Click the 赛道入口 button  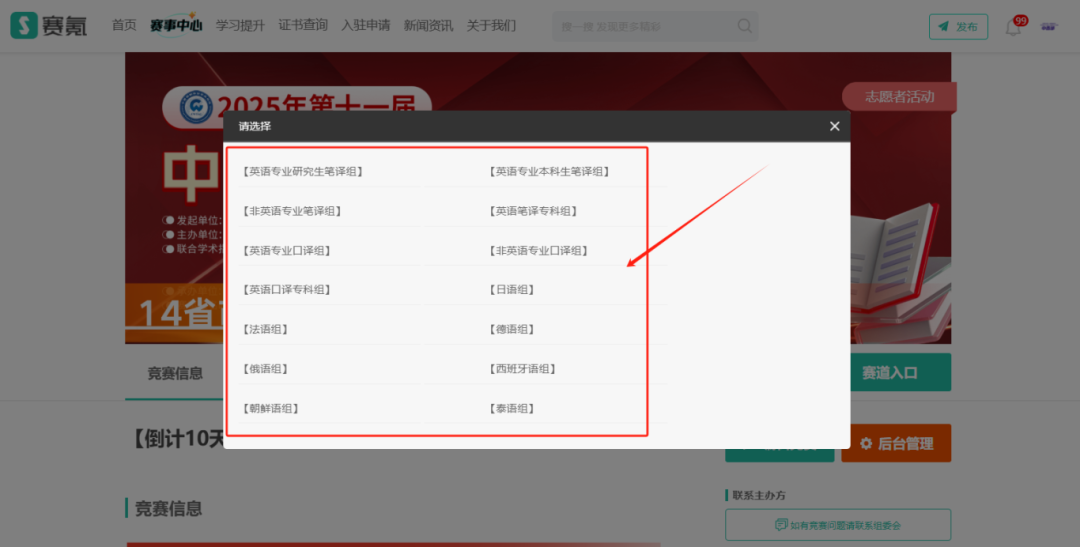click(901, 373)
